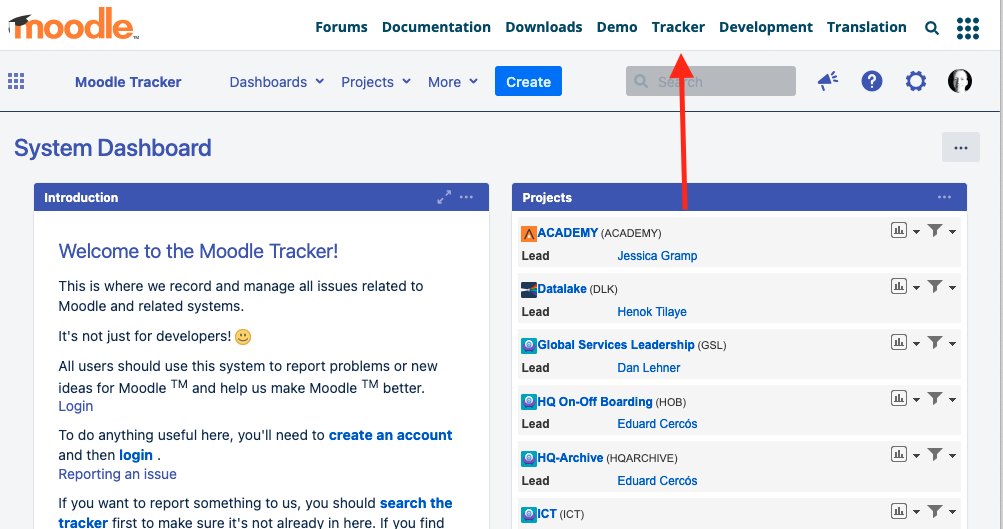Open filter funnel icon for Global Services Leadership
Screen dimensions: 1003x529
(x=935, y=342)
